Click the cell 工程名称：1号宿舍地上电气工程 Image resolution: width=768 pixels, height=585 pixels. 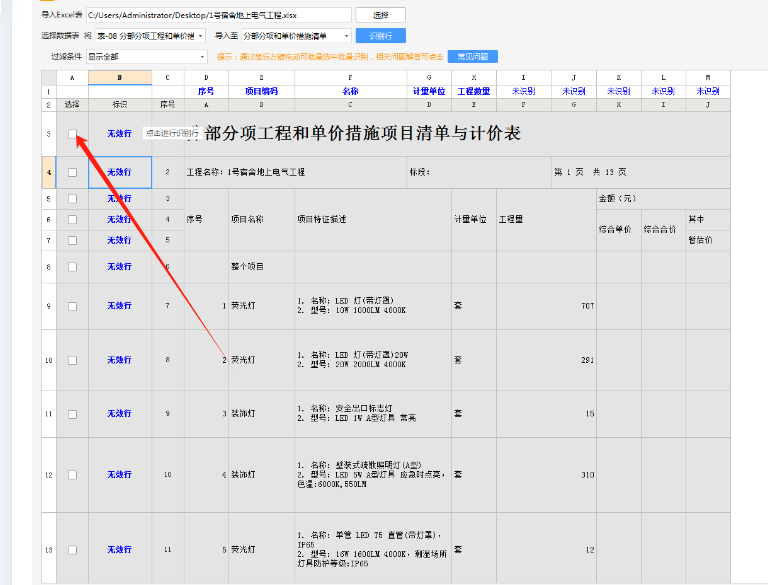click(x=295, y=172)
